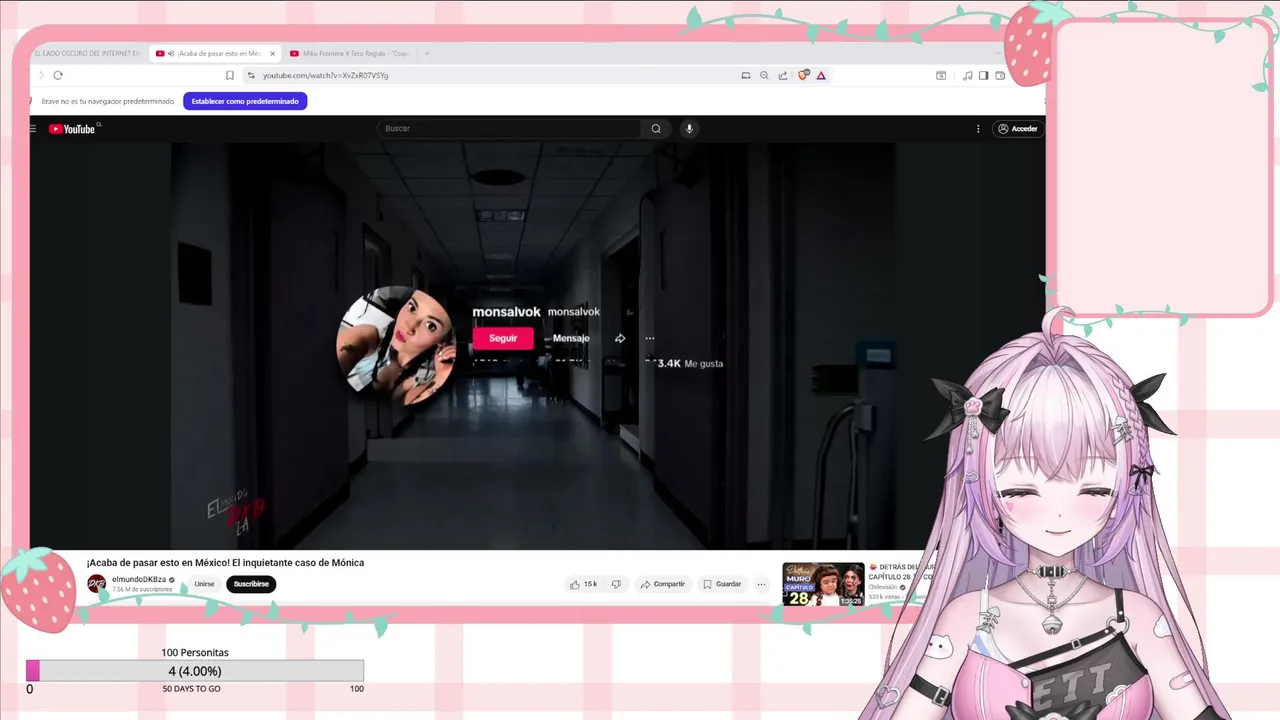Click the Acceder sign-in button
Image resolution: width=1280 pixels, height=720 pixels.
coord(1018,129)
